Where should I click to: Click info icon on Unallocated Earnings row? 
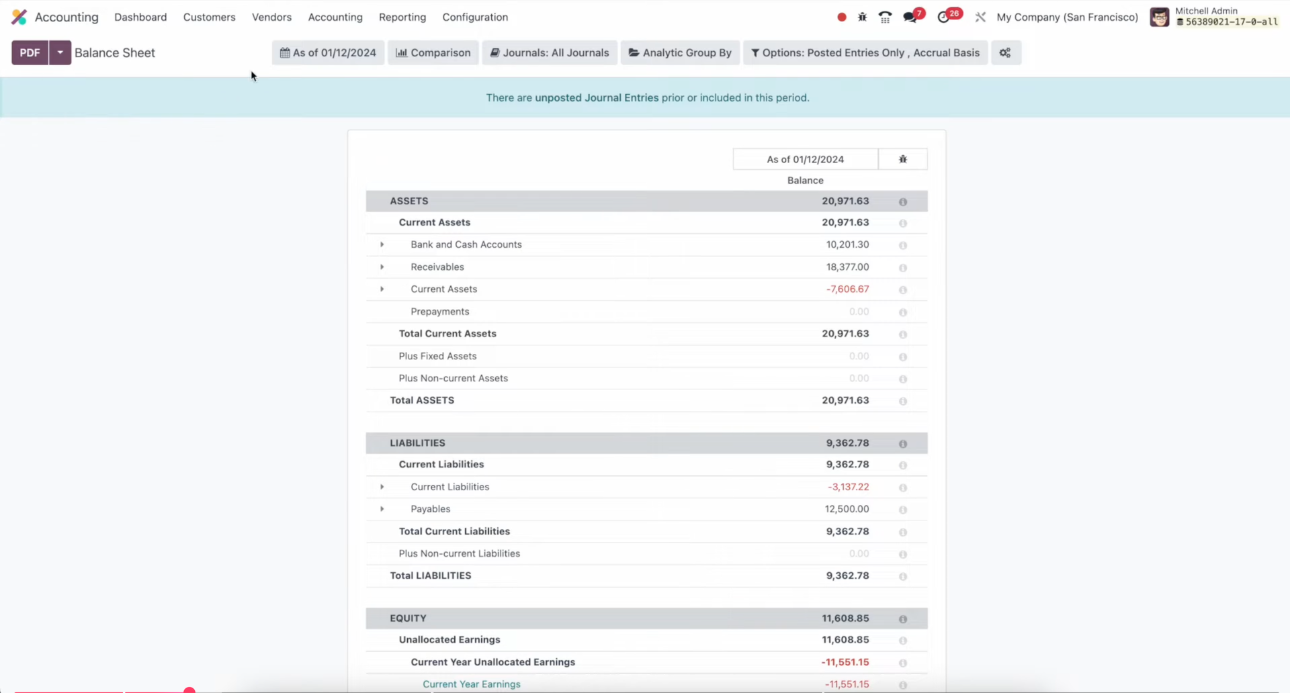903,641
